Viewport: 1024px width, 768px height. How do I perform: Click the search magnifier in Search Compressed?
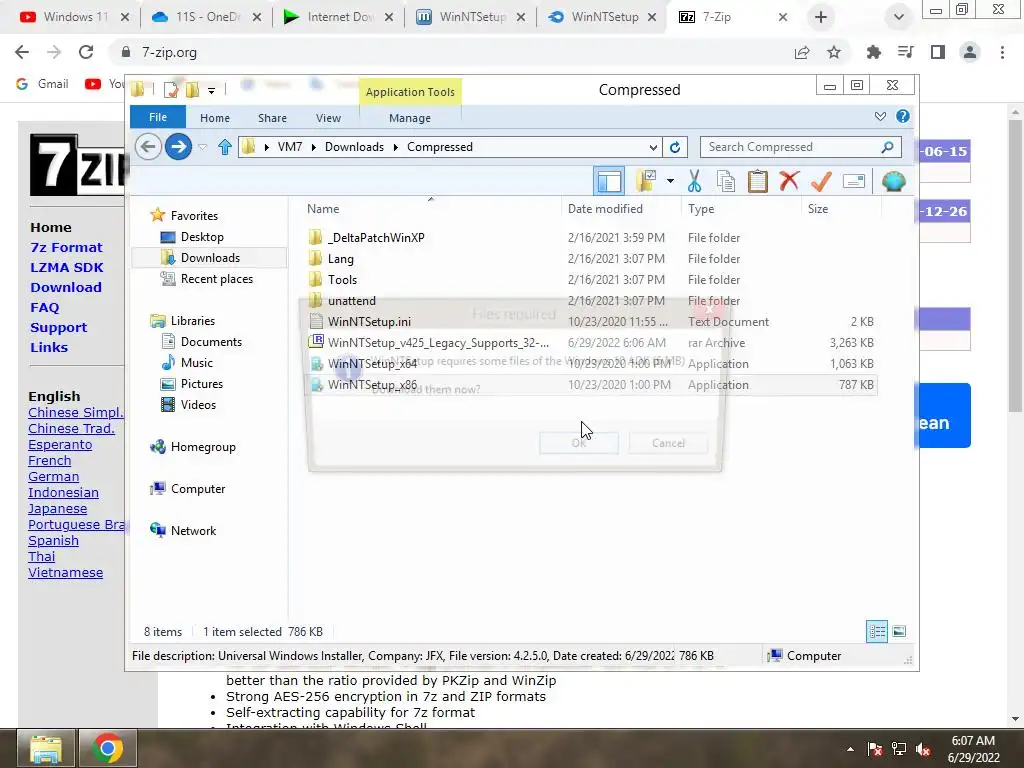(x=887, y=147)
